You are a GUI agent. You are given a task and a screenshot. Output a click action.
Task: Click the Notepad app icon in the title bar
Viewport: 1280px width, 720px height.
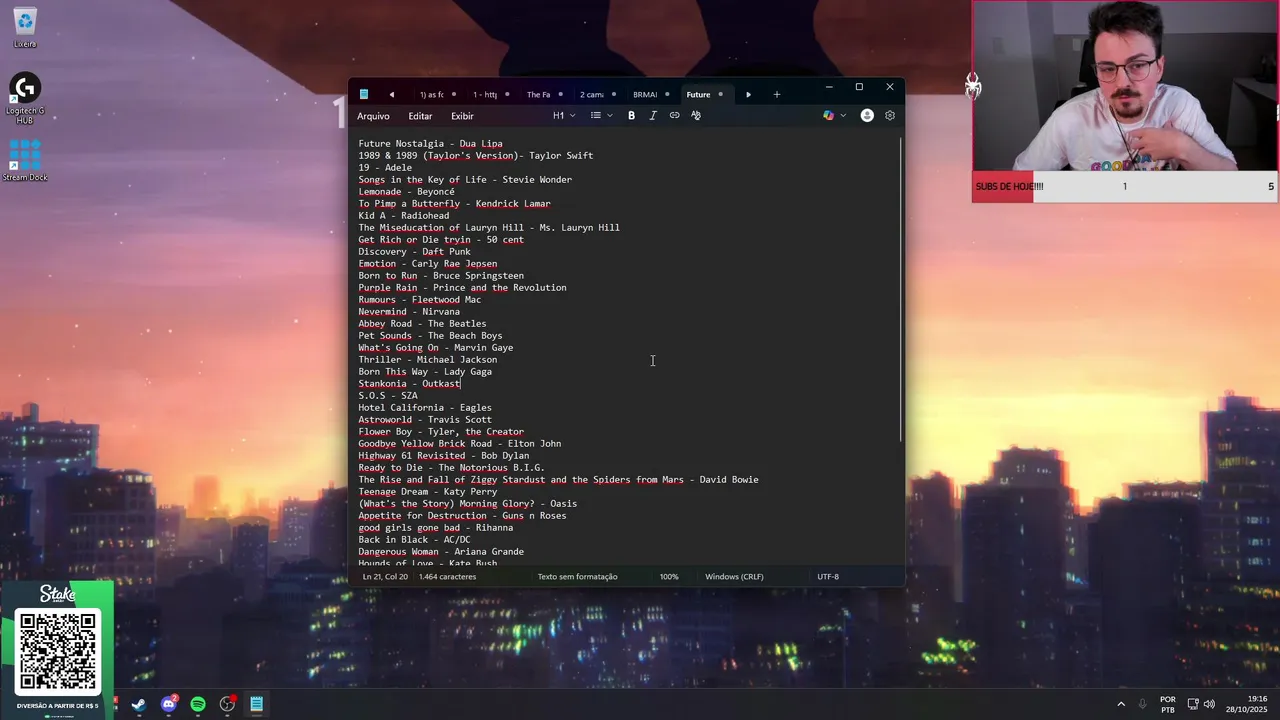coord(364,95)
